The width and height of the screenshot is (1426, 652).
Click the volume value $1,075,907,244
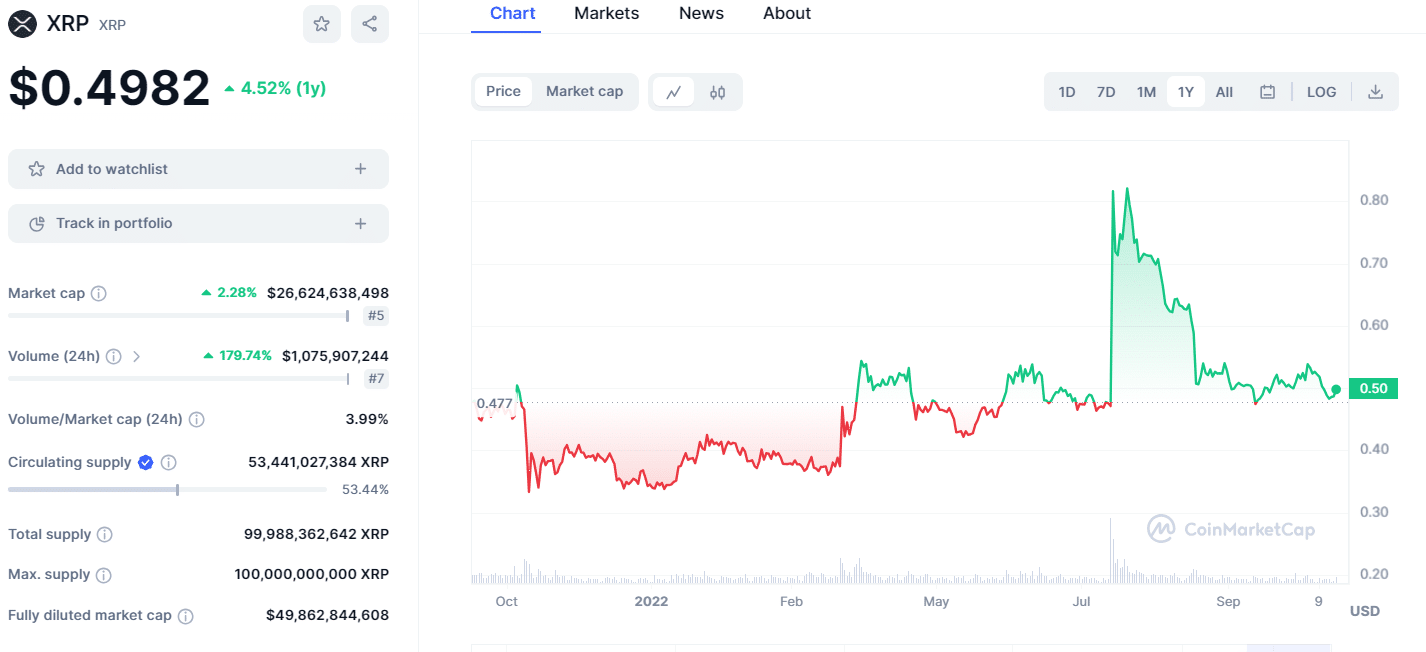click(x=335, y=356)
